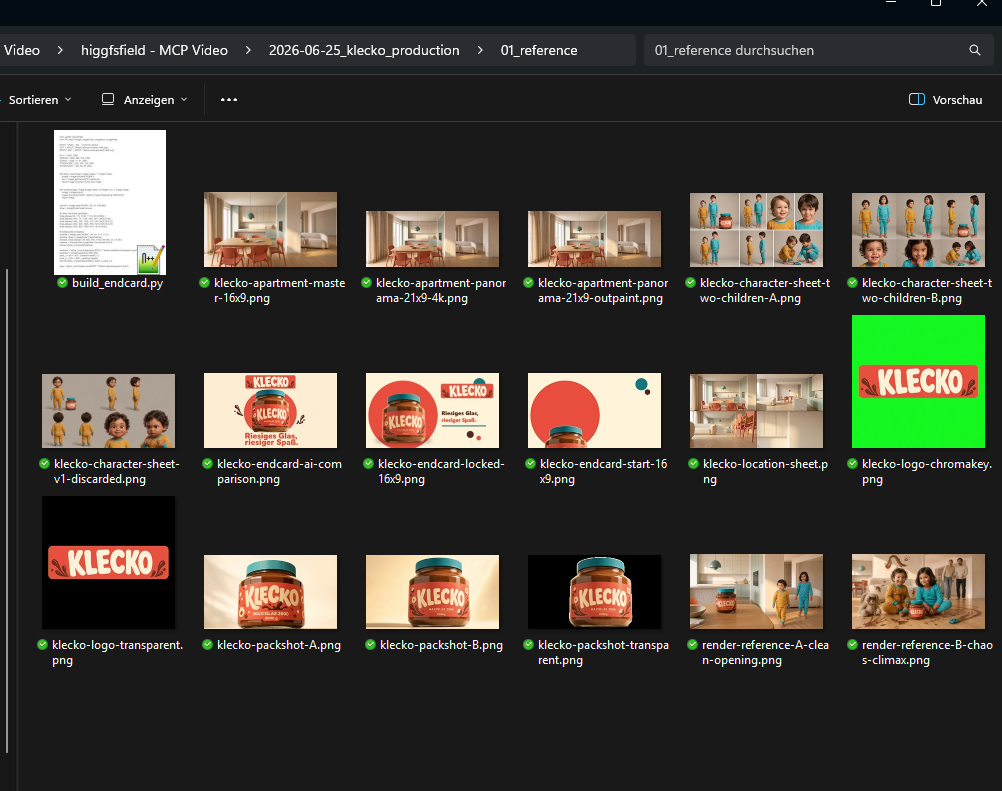This screenshot has height=791, width=1002.
Task: Click the search magnifier icon
Action: [x=975, y=50]
